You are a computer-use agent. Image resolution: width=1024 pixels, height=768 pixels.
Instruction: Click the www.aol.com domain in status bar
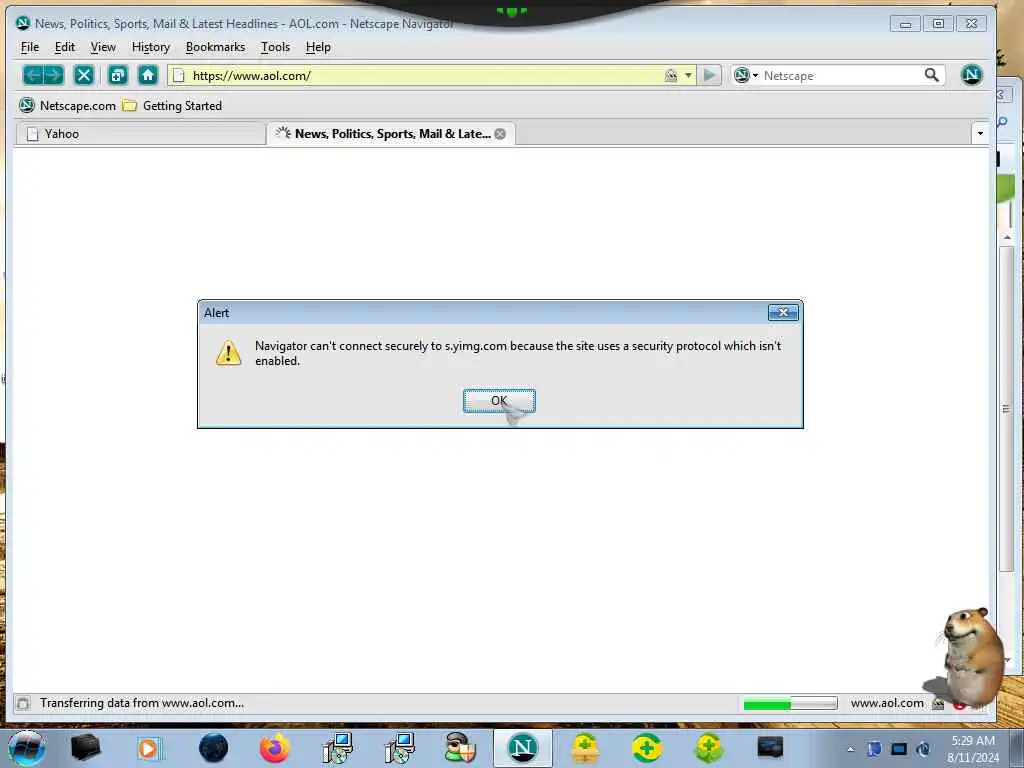887,703
